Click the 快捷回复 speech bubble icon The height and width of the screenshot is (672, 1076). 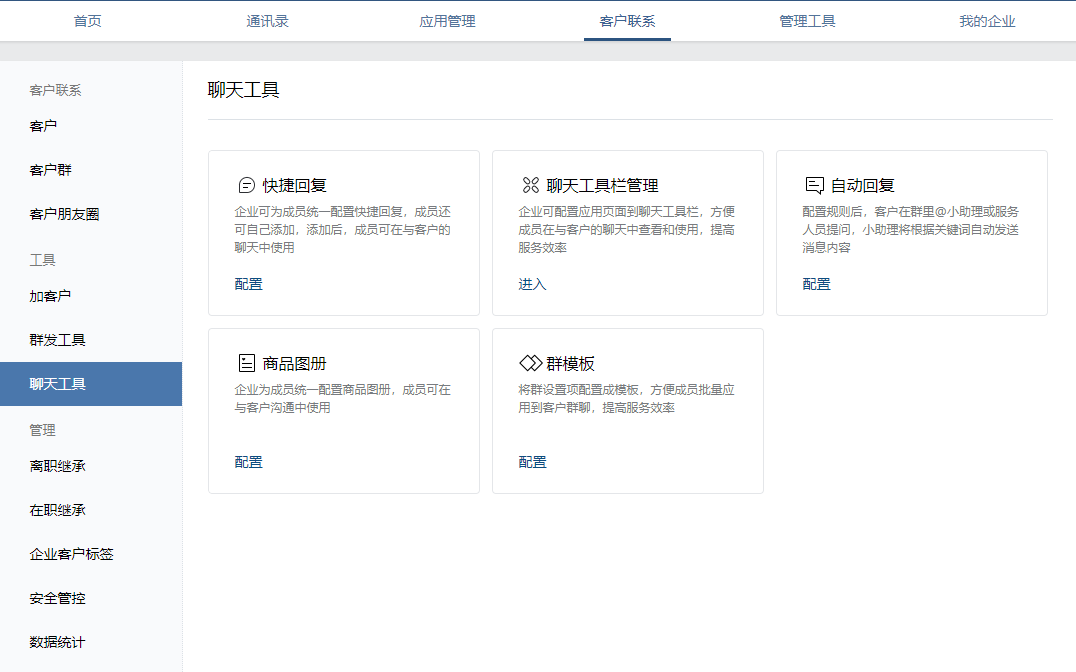click(x=246, y=185)
